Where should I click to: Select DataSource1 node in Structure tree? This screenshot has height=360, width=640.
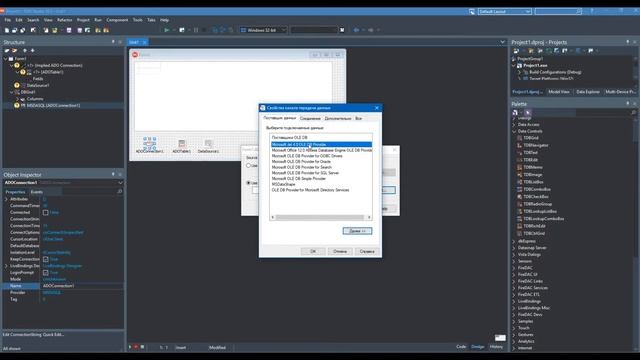click(38, 85)
